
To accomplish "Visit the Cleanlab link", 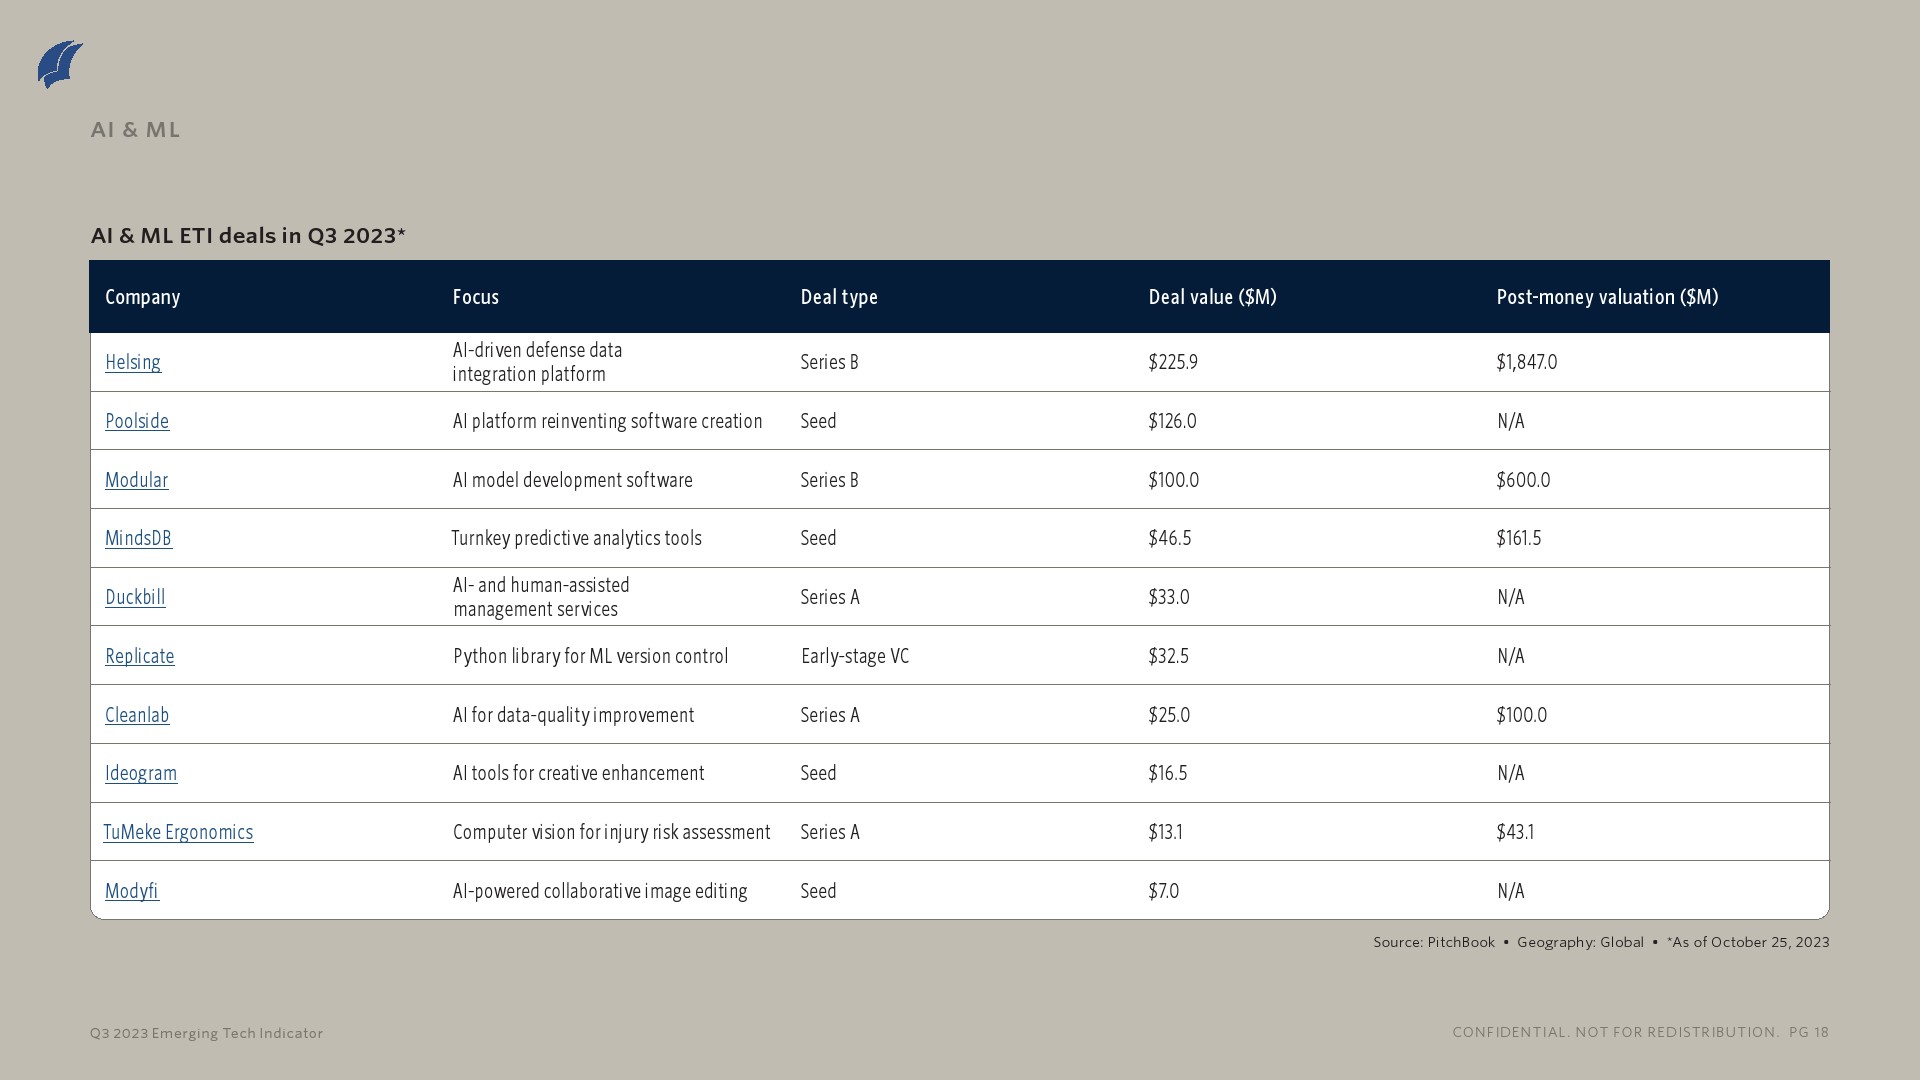I will (137, 715).
